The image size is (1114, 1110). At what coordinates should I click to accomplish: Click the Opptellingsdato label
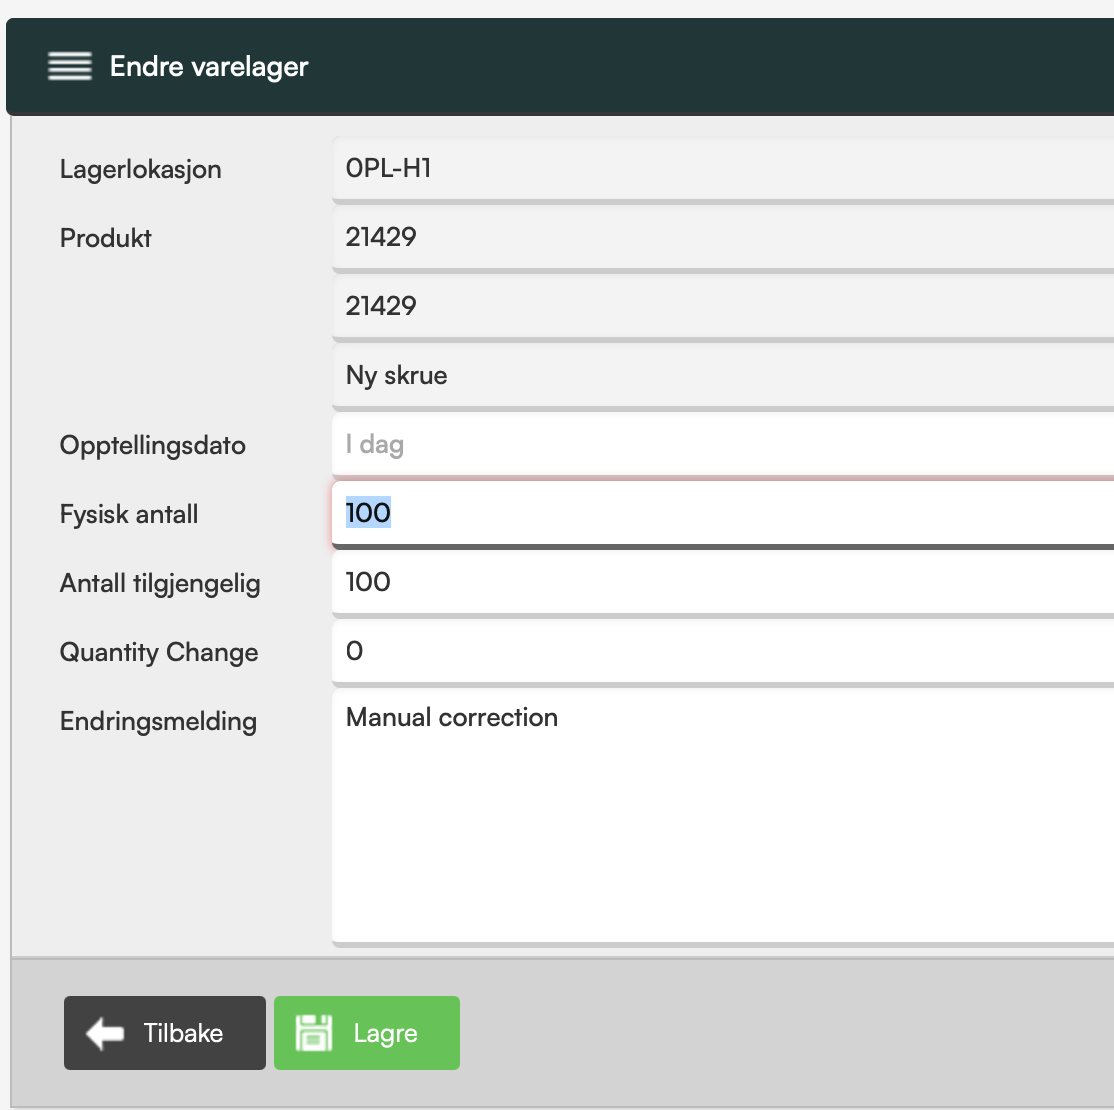pyautogui.click(x=153, y=446)
